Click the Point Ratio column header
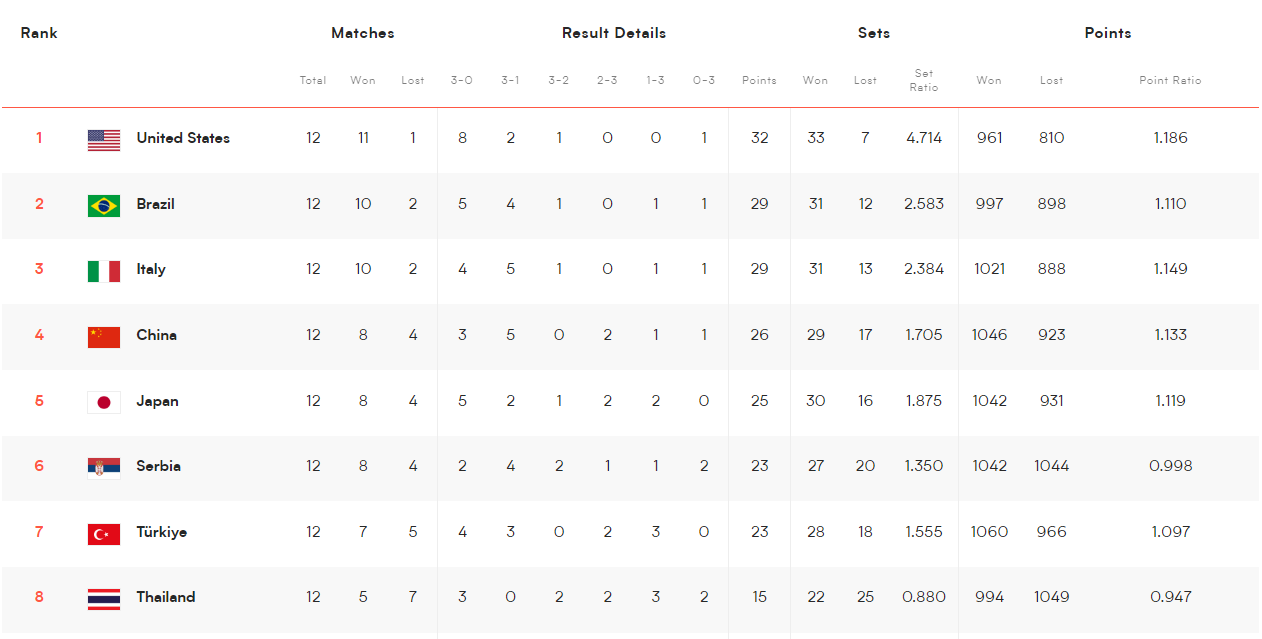The height and width of the screenshot is (639, 1262). [x=1170, y=80]
